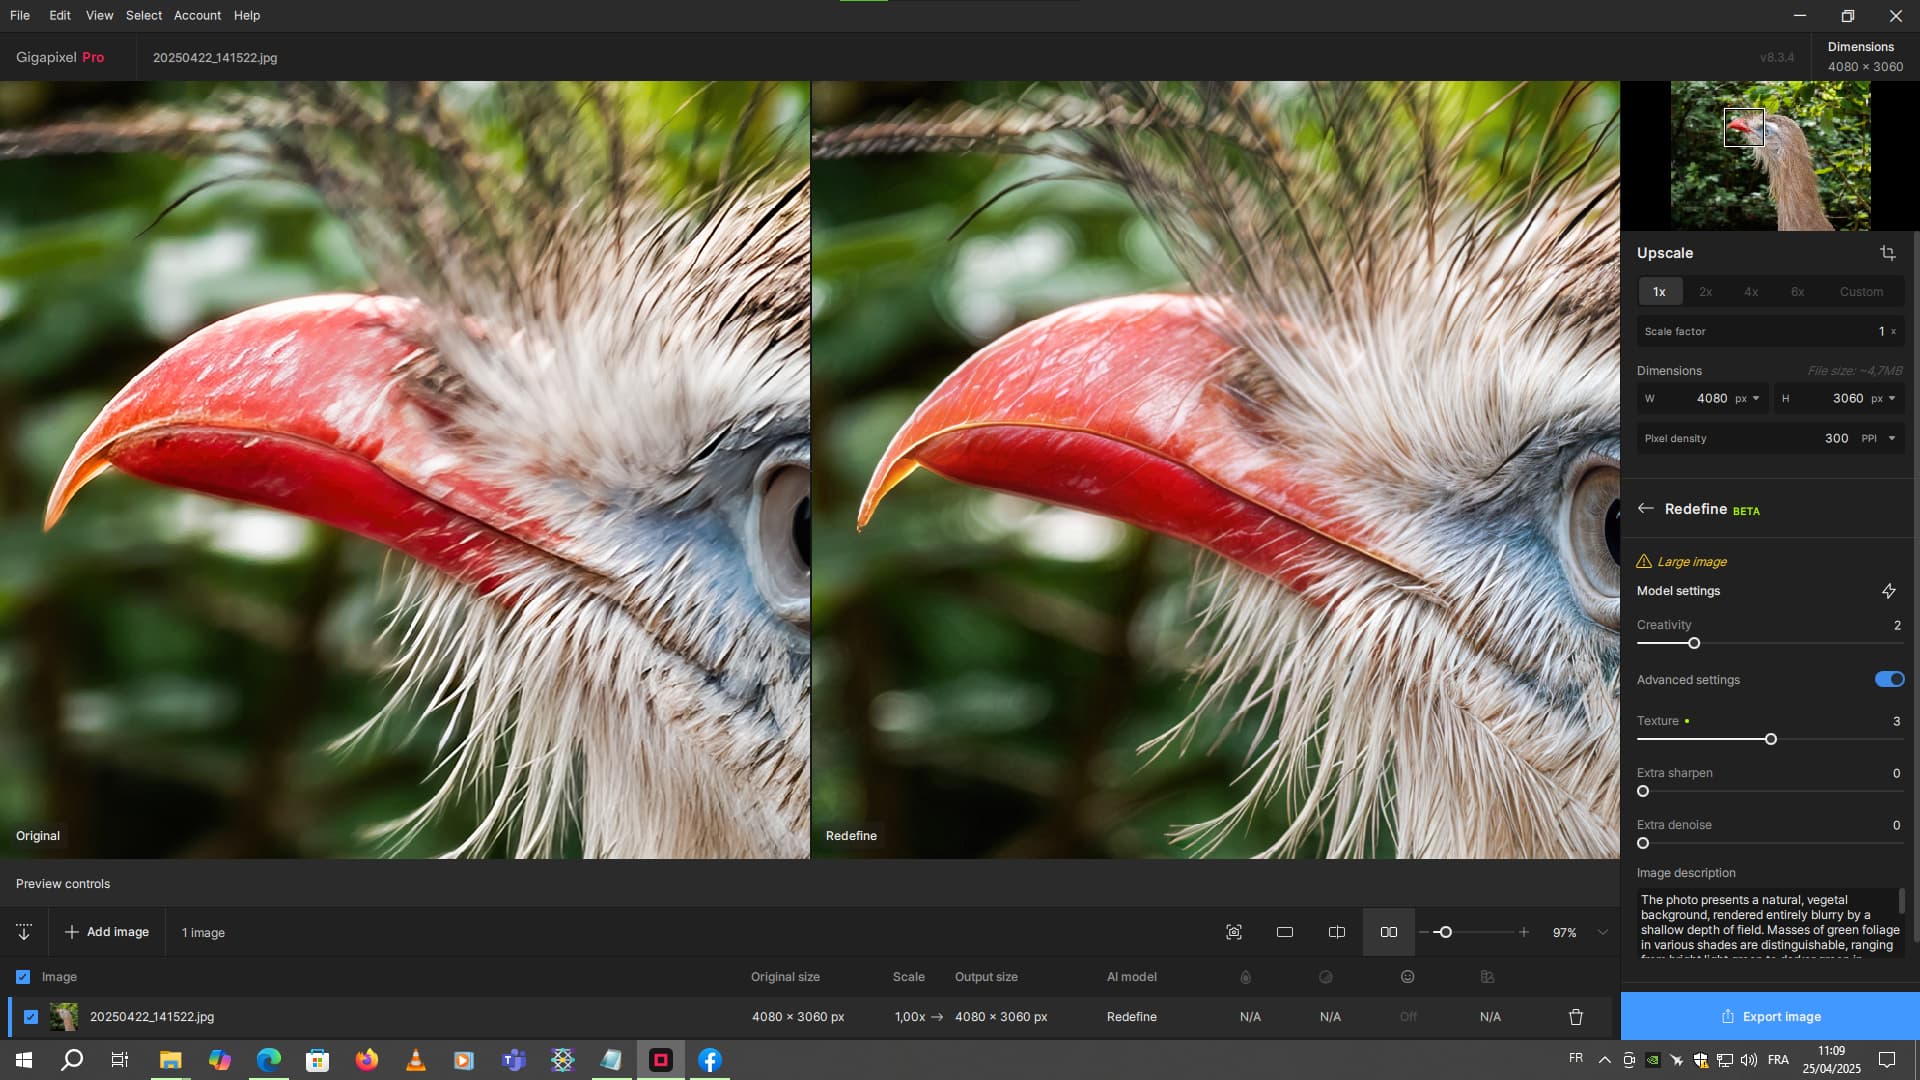This screenshot has height=1080, width=1920.
Task: Delete 20250422_141522.jpg with the trash icon
Action: click(1575, 1017)
